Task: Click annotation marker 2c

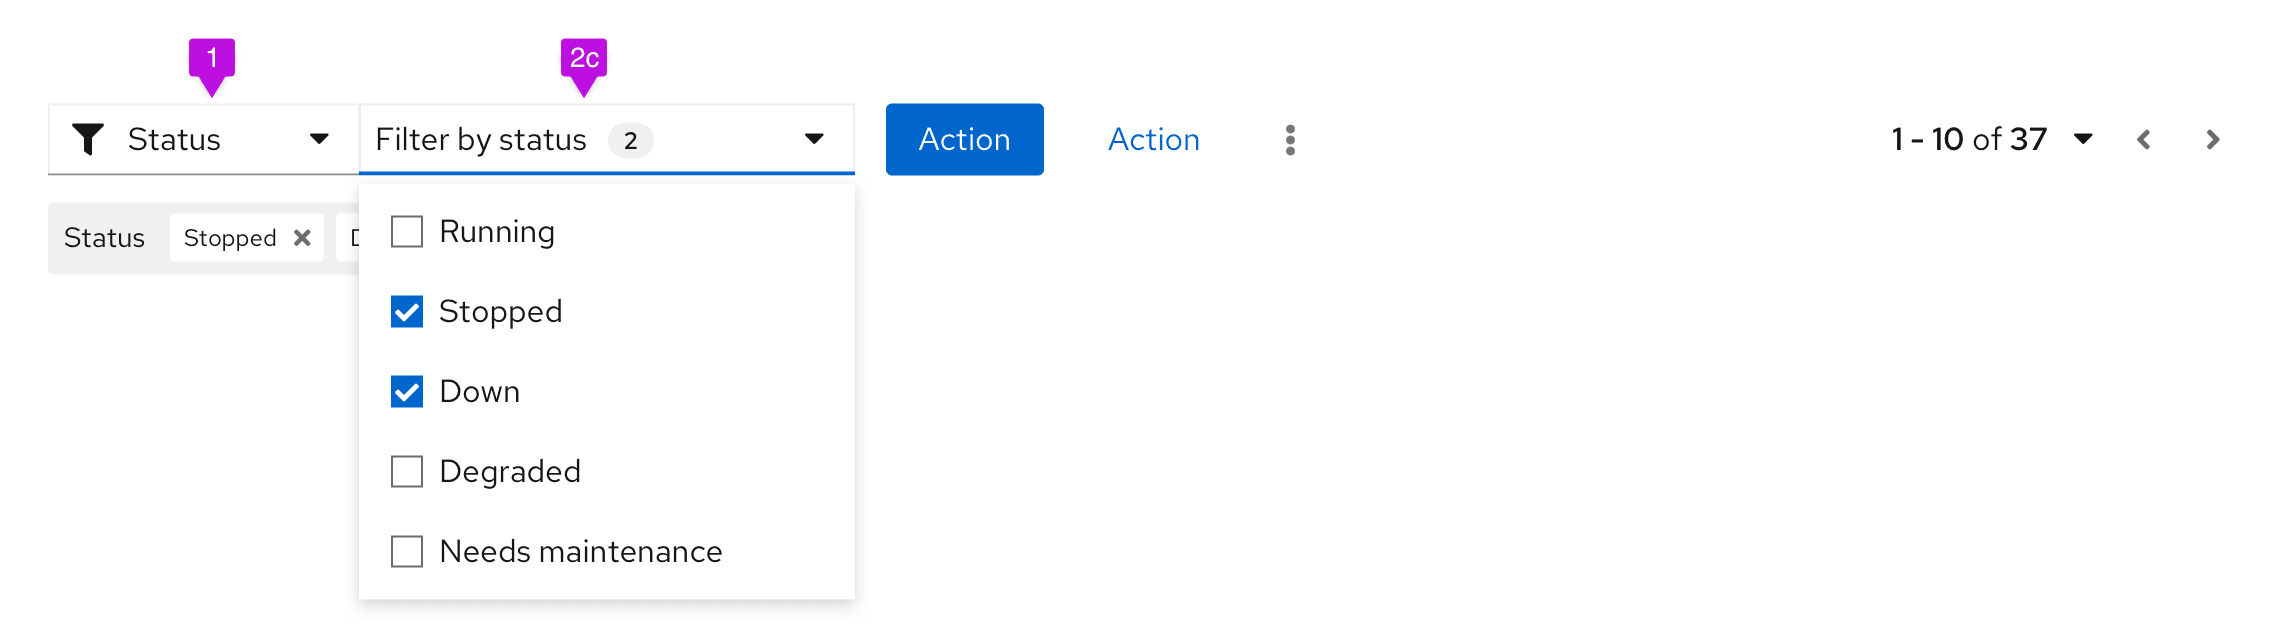Action: point(584,60)
